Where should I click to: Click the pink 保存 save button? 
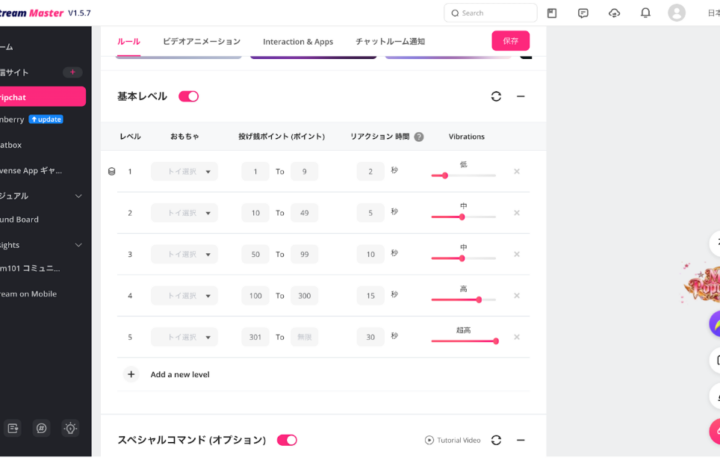pos(510,41)
